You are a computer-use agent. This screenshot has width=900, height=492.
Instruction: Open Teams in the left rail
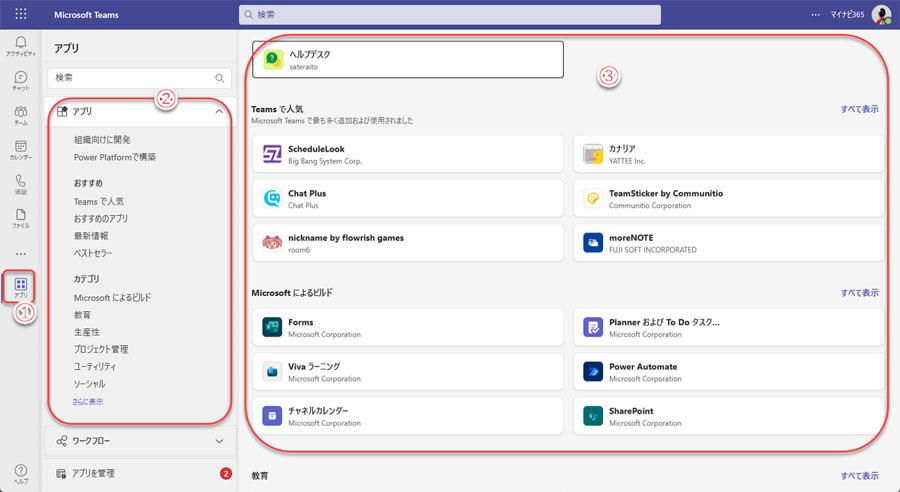tap(21, 115)
